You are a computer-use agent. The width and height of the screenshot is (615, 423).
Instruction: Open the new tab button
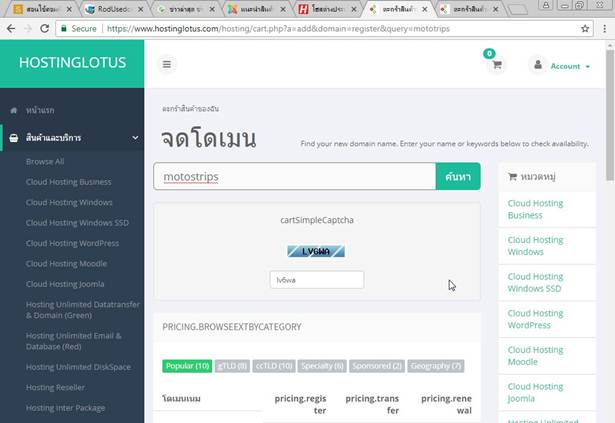click(517, 9)
